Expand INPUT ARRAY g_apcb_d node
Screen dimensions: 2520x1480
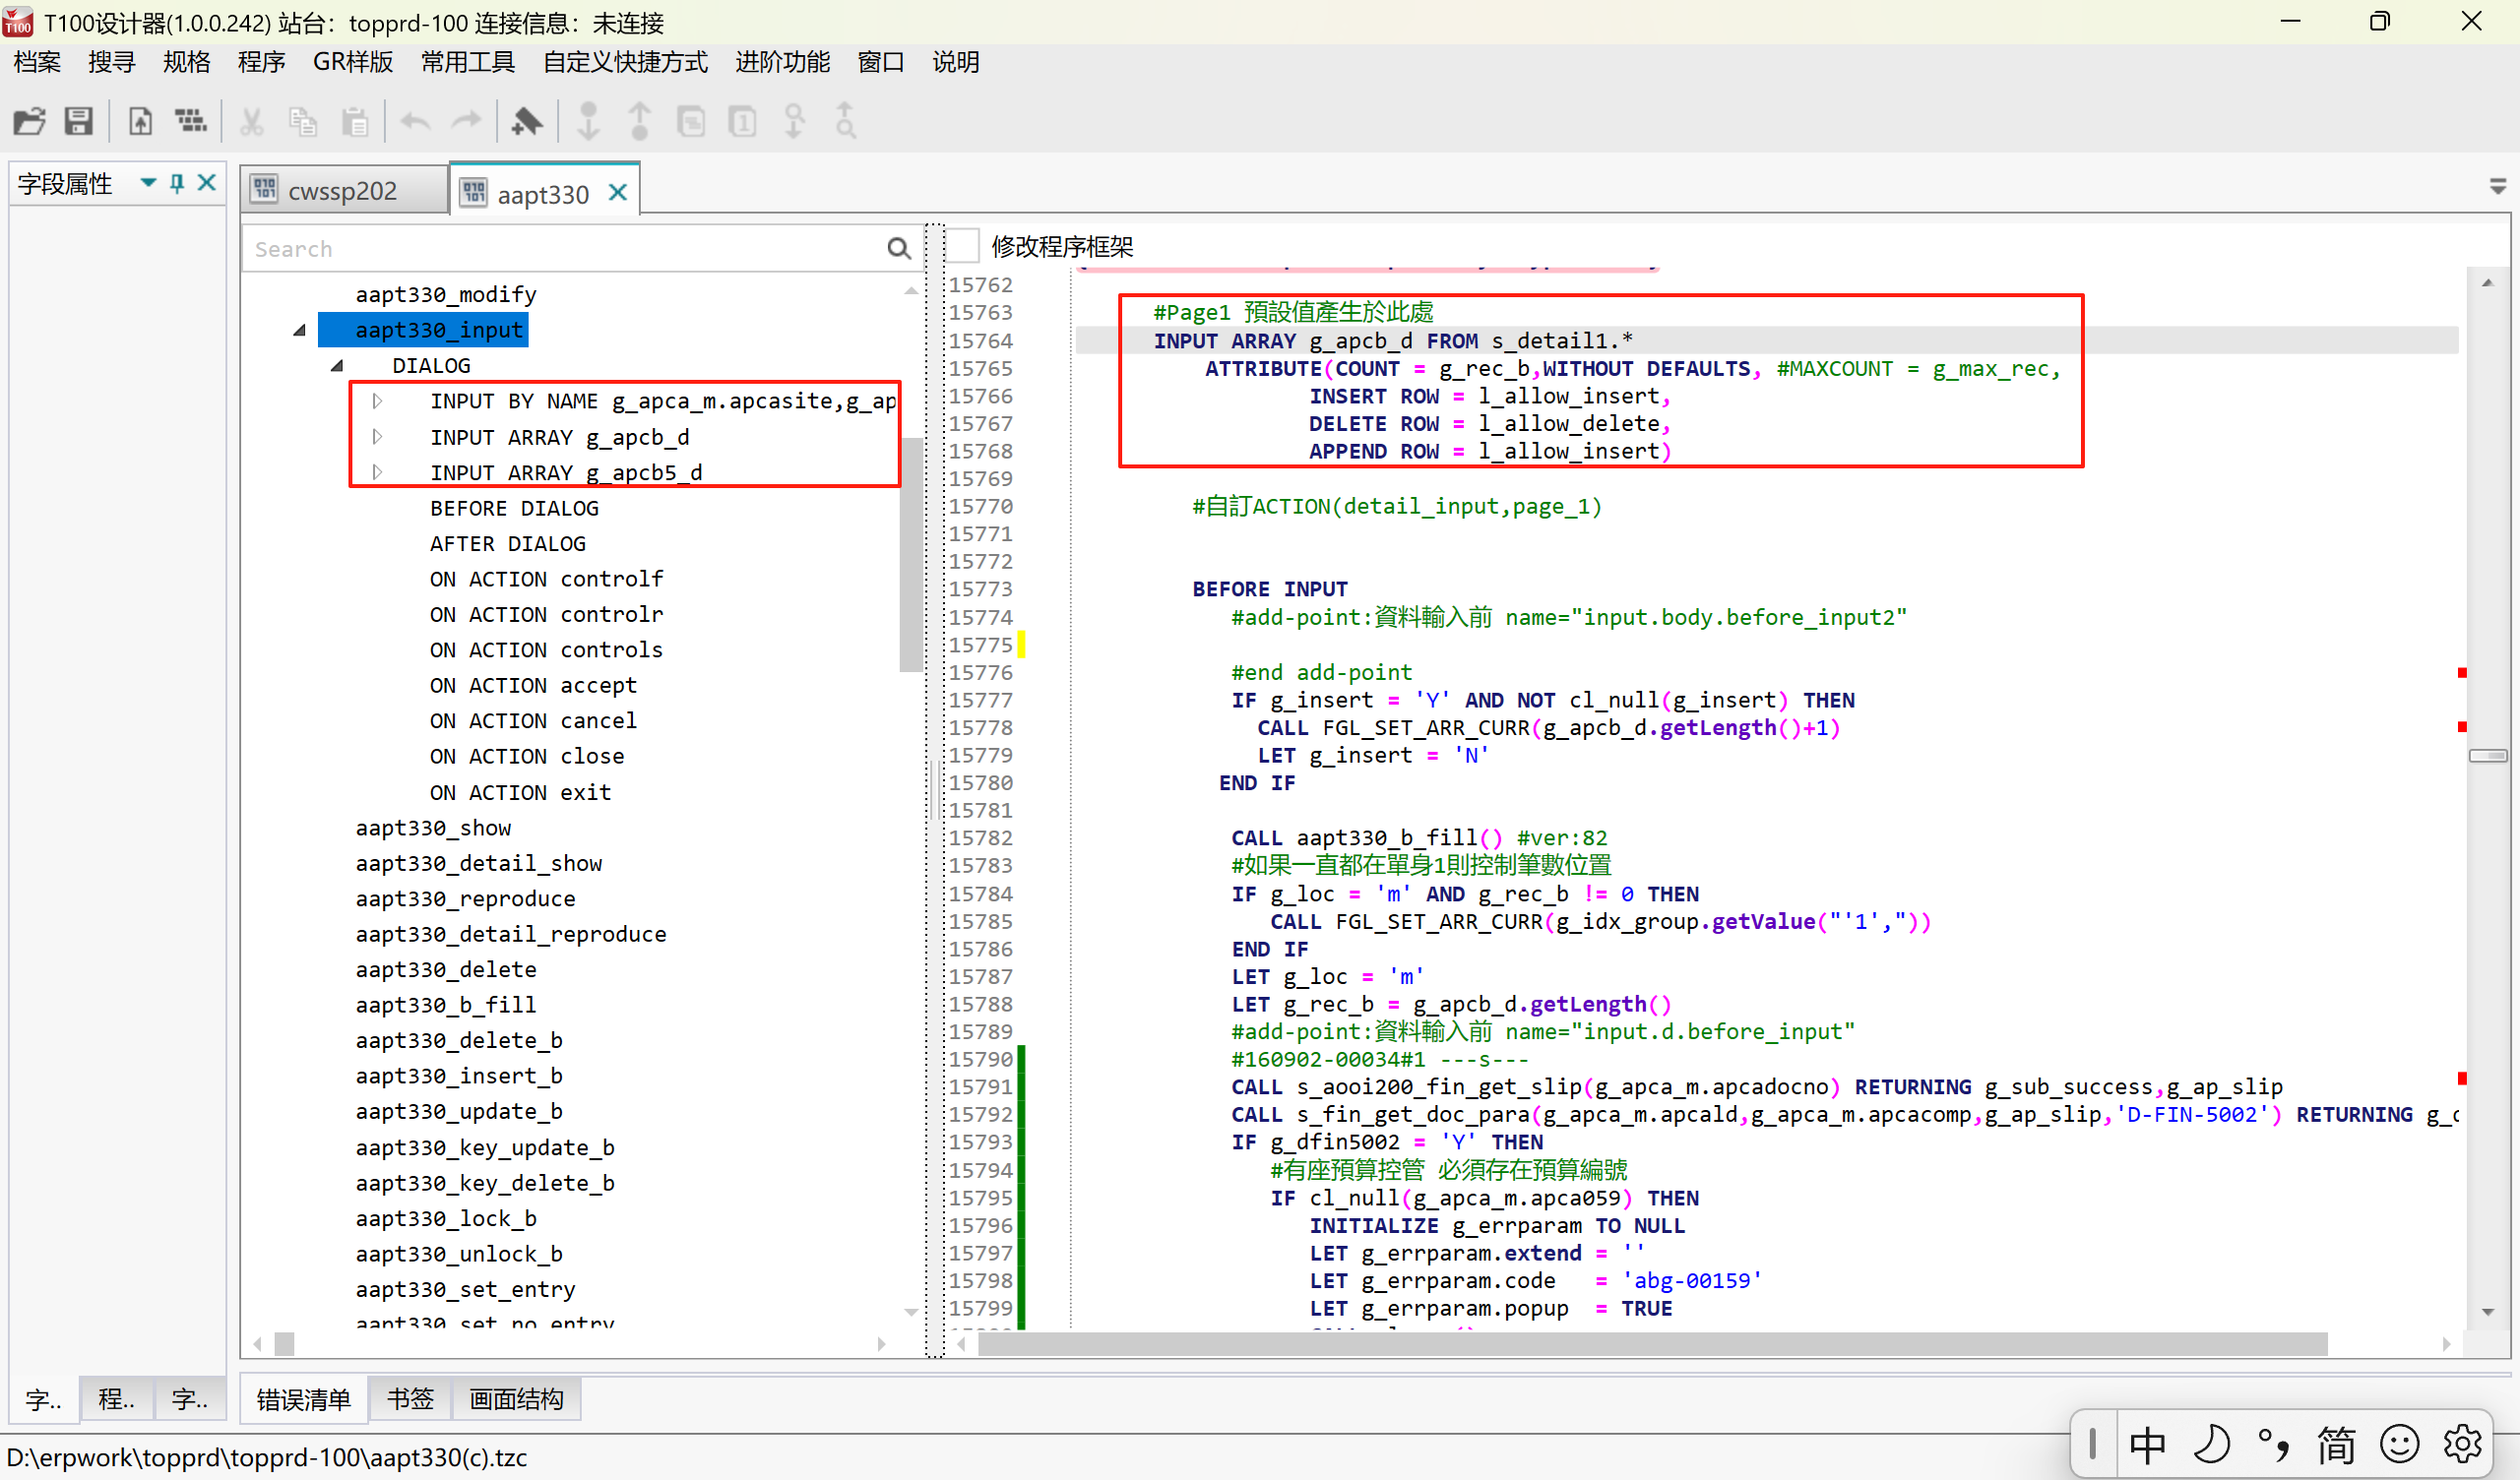pyautogui.click(x=377, y=437)
